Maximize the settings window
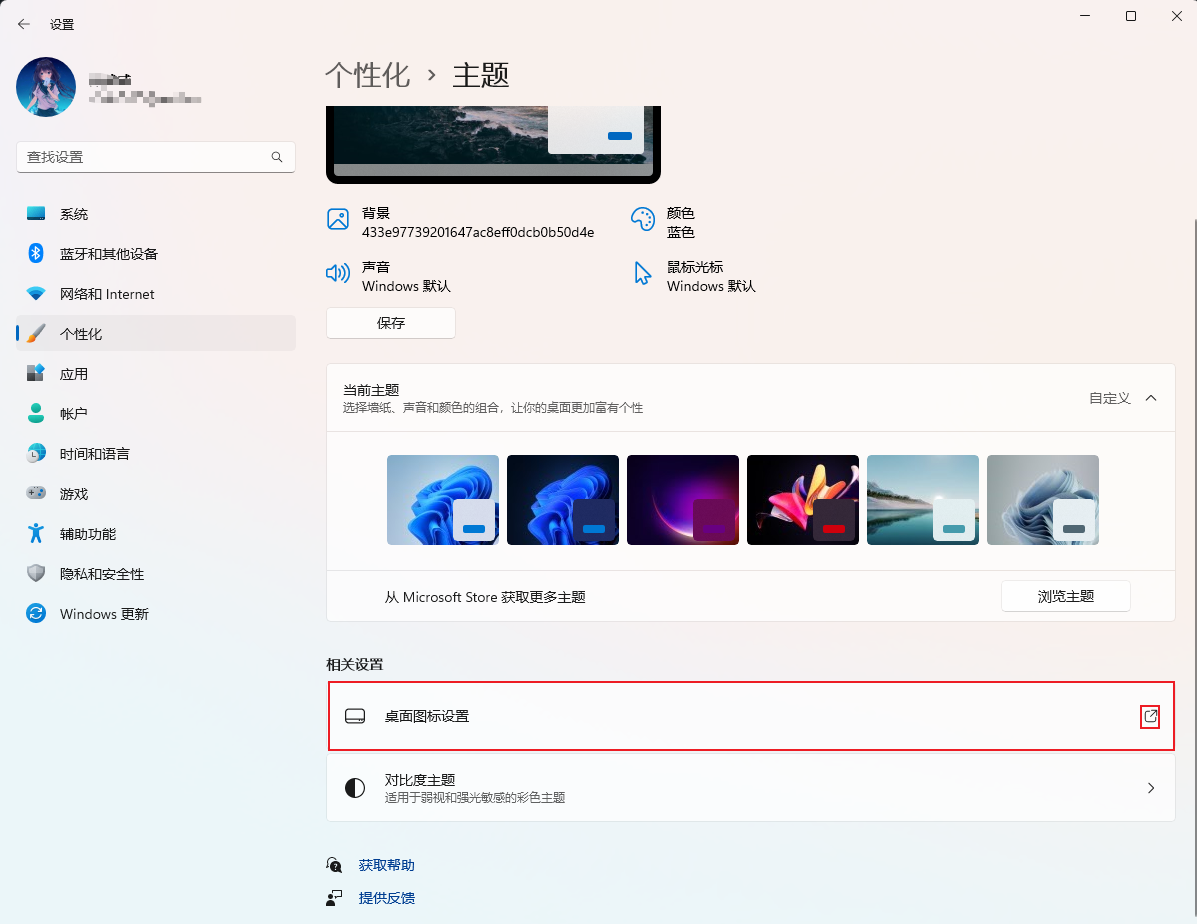Viewport: 1197px width, 924px height. coord(1131,16)
